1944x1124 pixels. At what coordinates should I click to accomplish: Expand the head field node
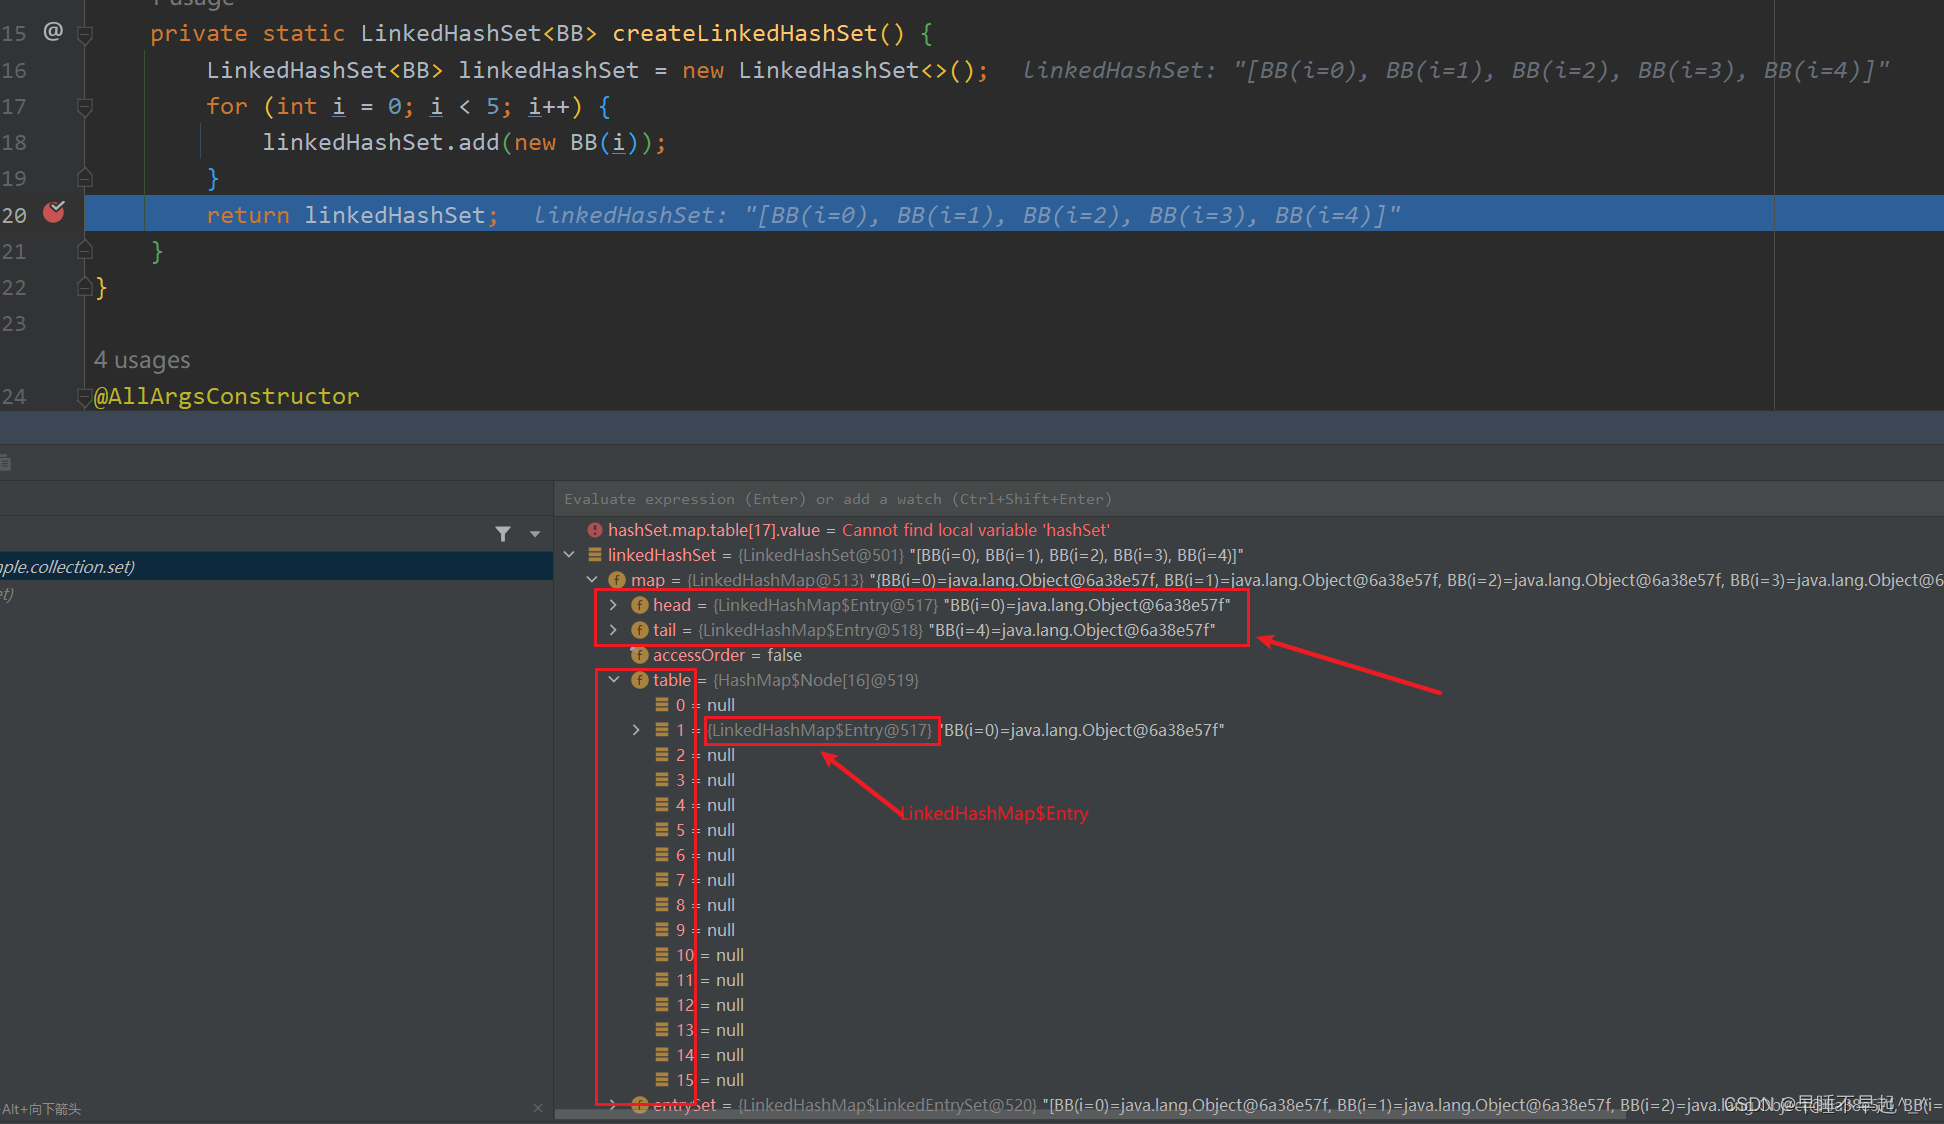[x=613, y=605]
